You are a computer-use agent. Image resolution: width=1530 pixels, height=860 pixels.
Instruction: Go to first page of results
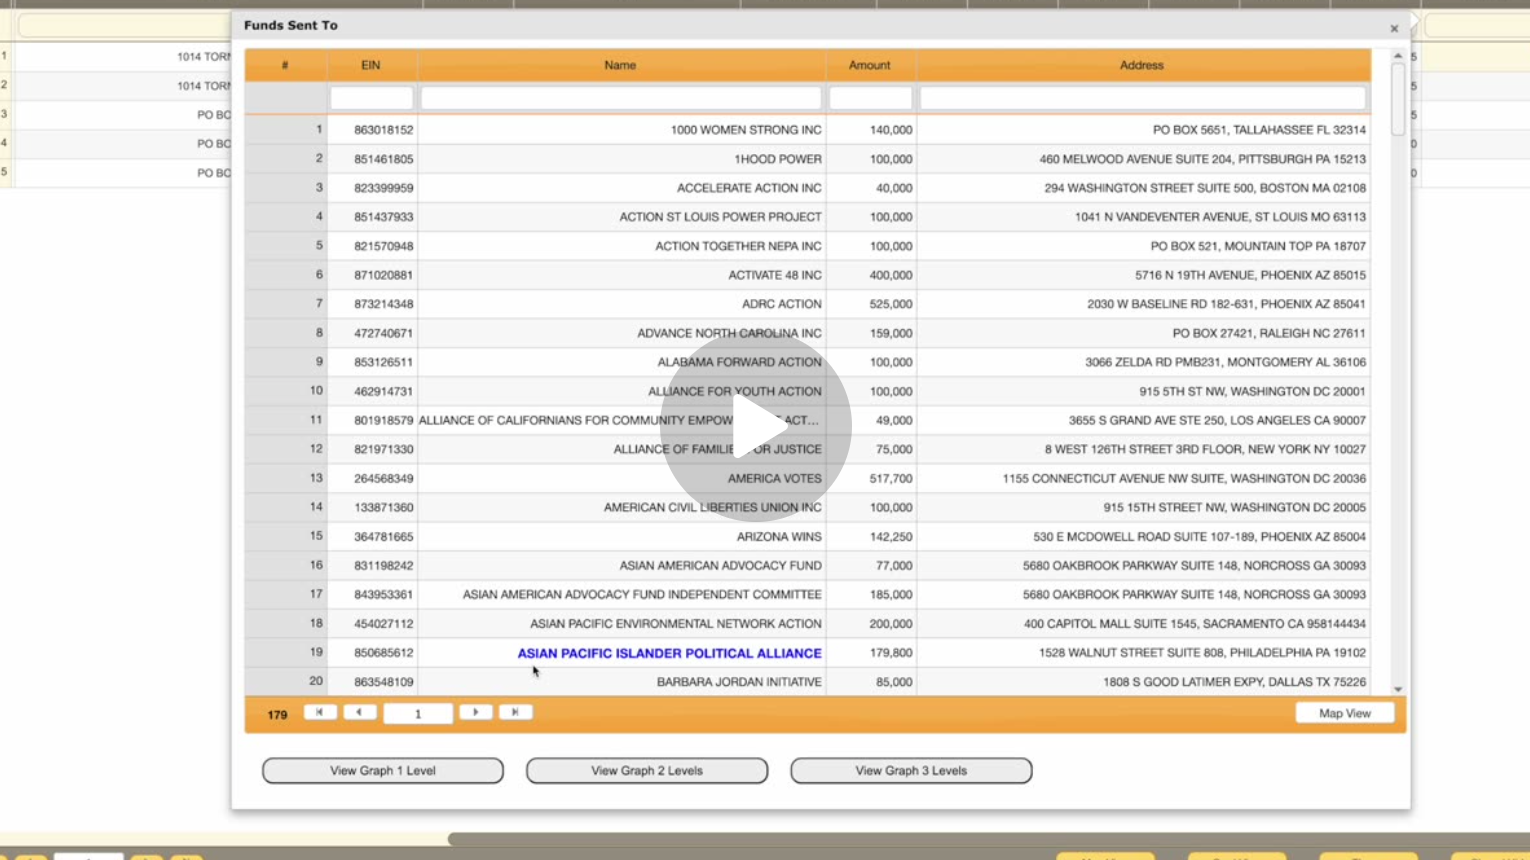tap(320, 712)
